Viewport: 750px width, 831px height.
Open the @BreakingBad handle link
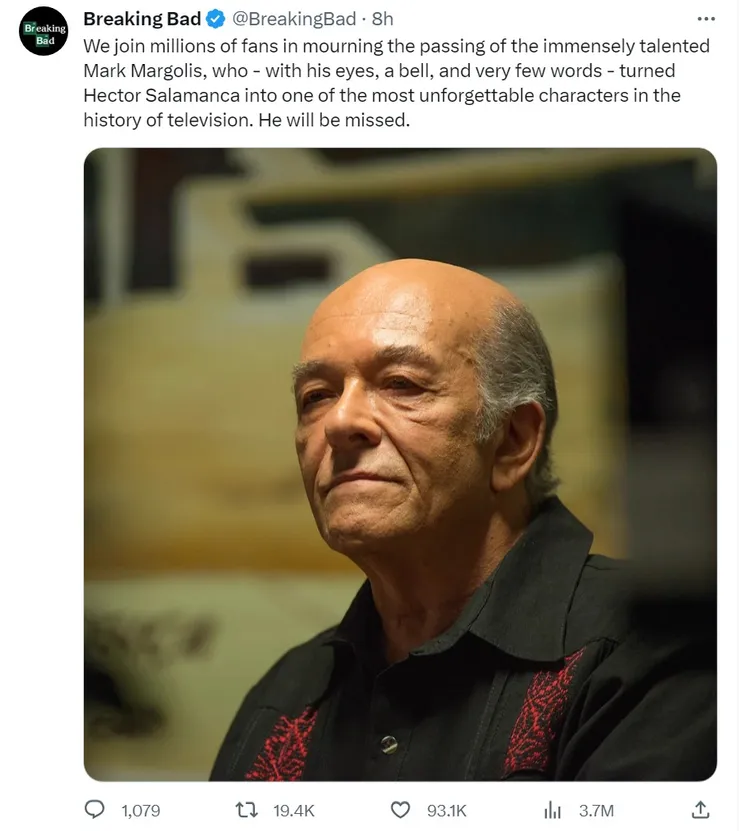[x=294, y=19]
